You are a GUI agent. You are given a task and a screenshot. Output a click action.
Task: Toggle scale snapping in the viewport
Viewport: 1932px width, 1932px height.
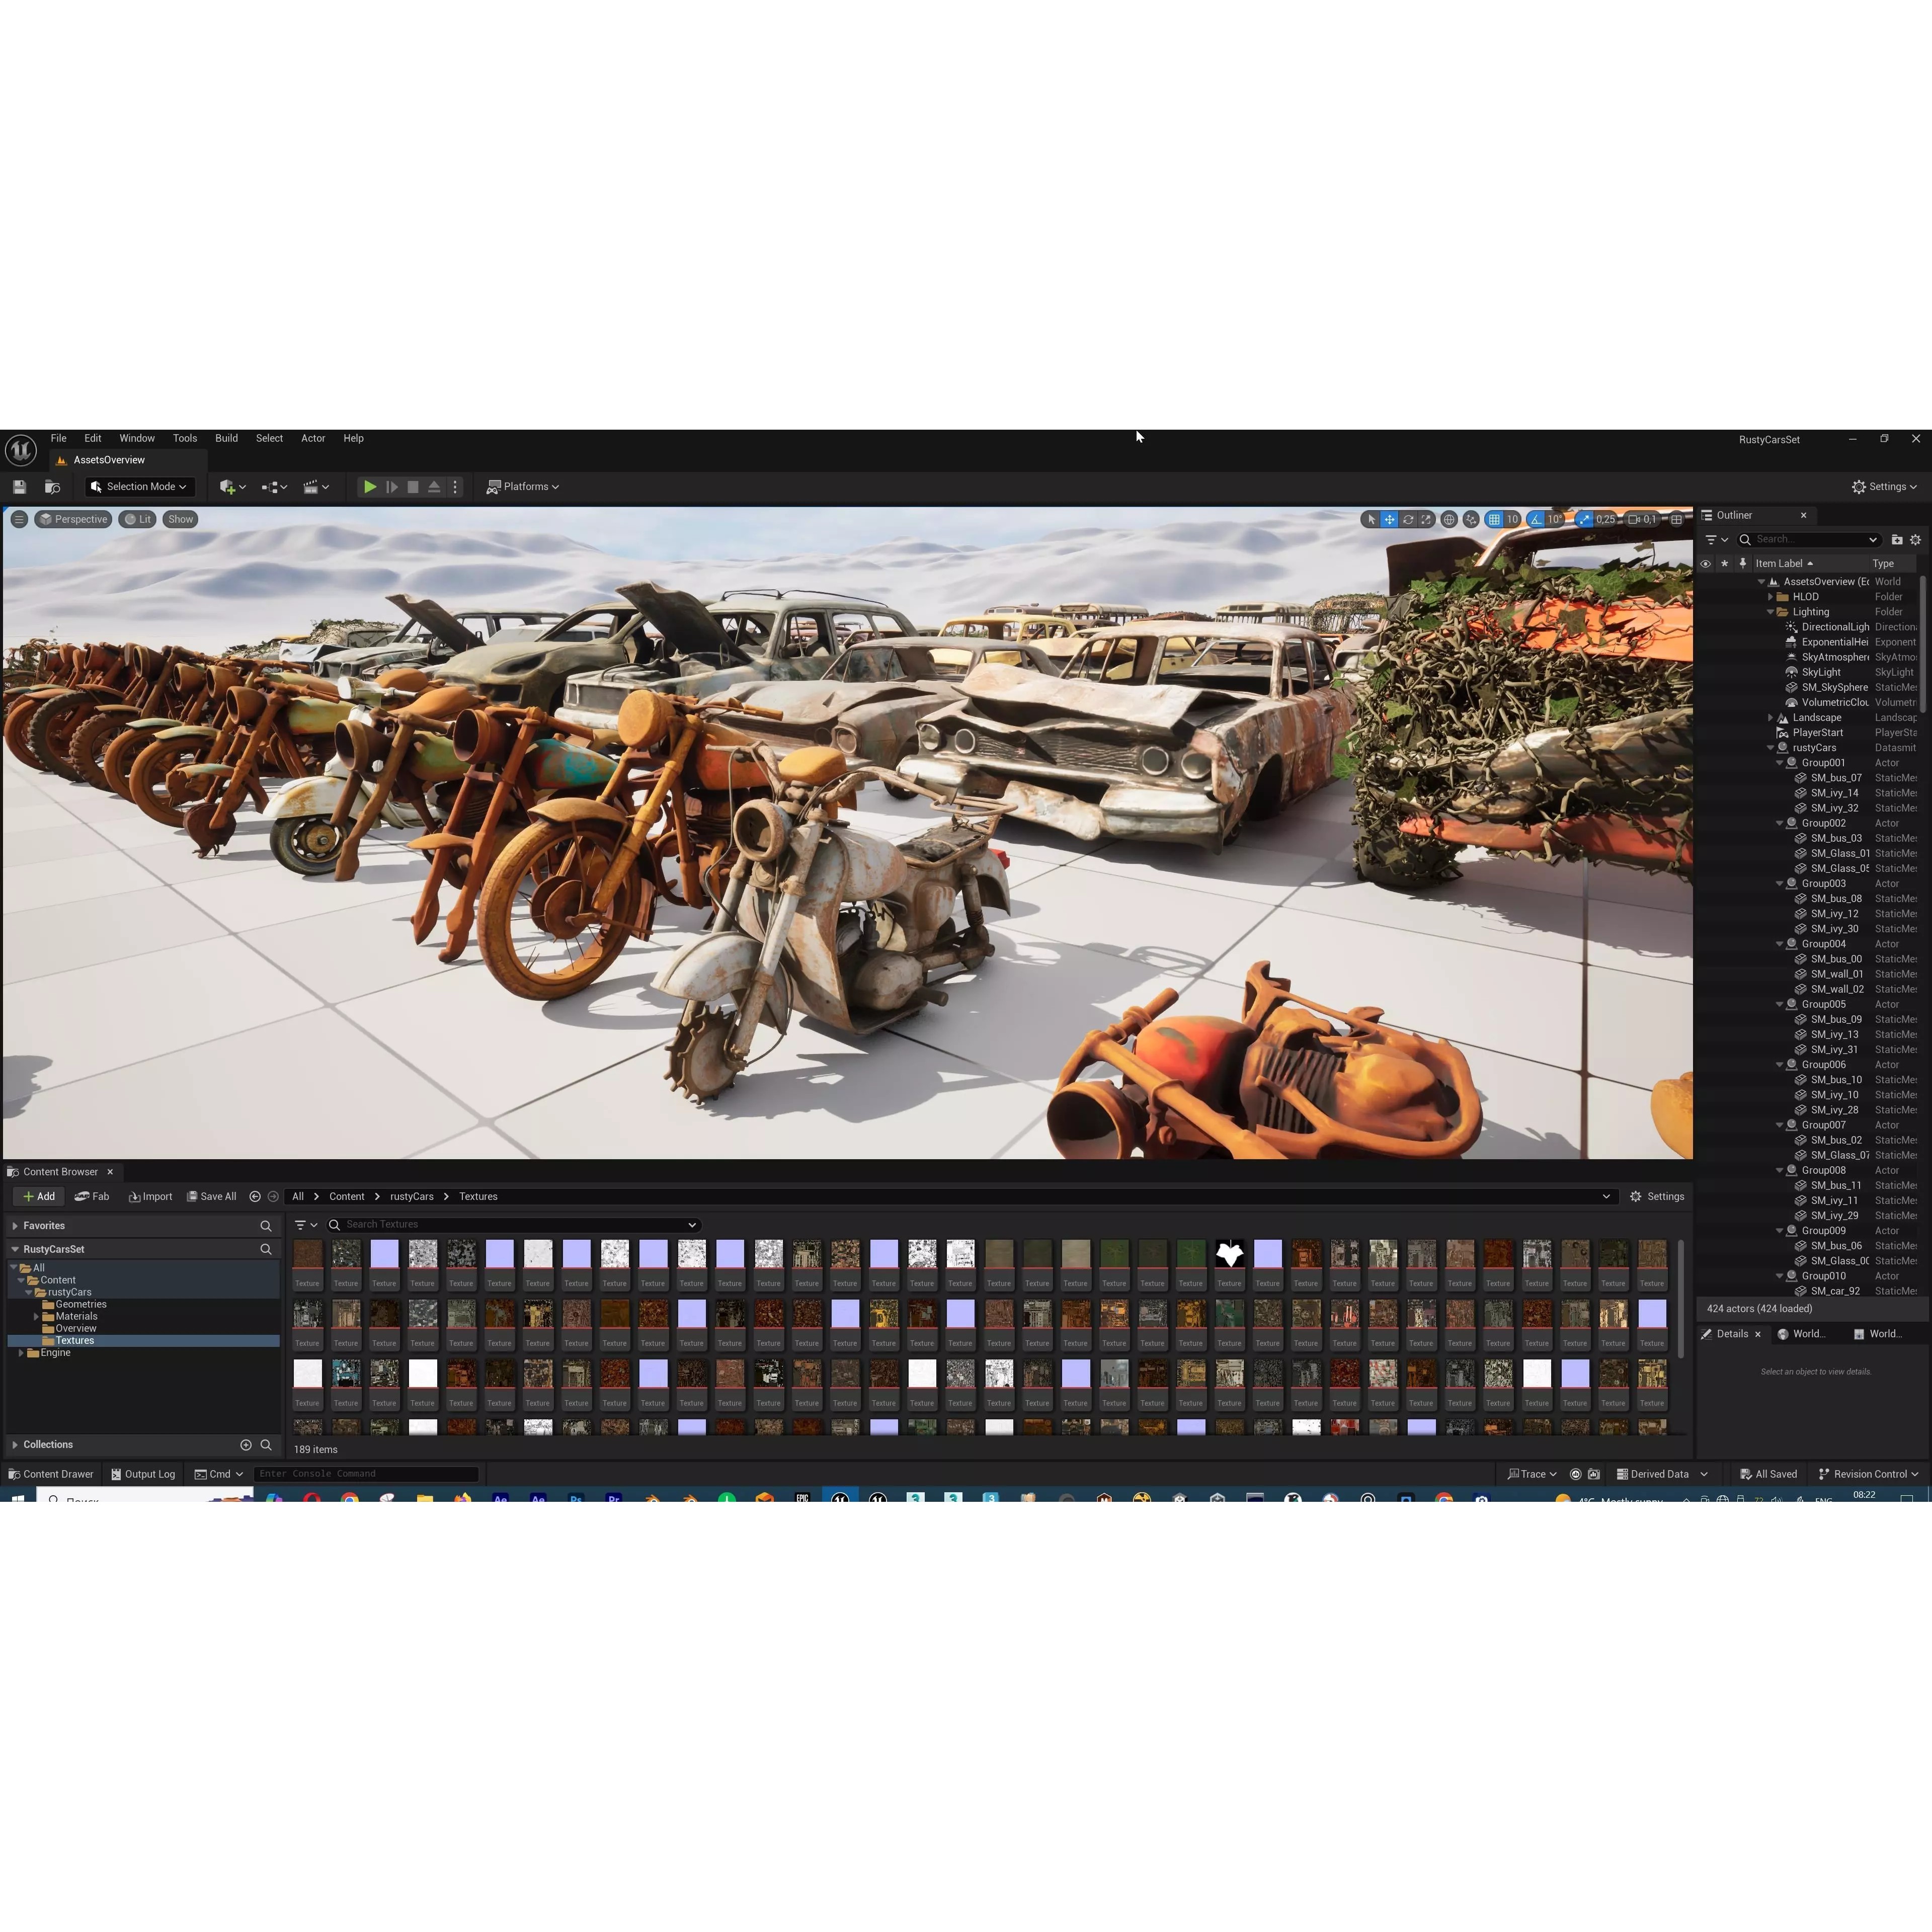pyautogui.click(x=1584, y=519)
